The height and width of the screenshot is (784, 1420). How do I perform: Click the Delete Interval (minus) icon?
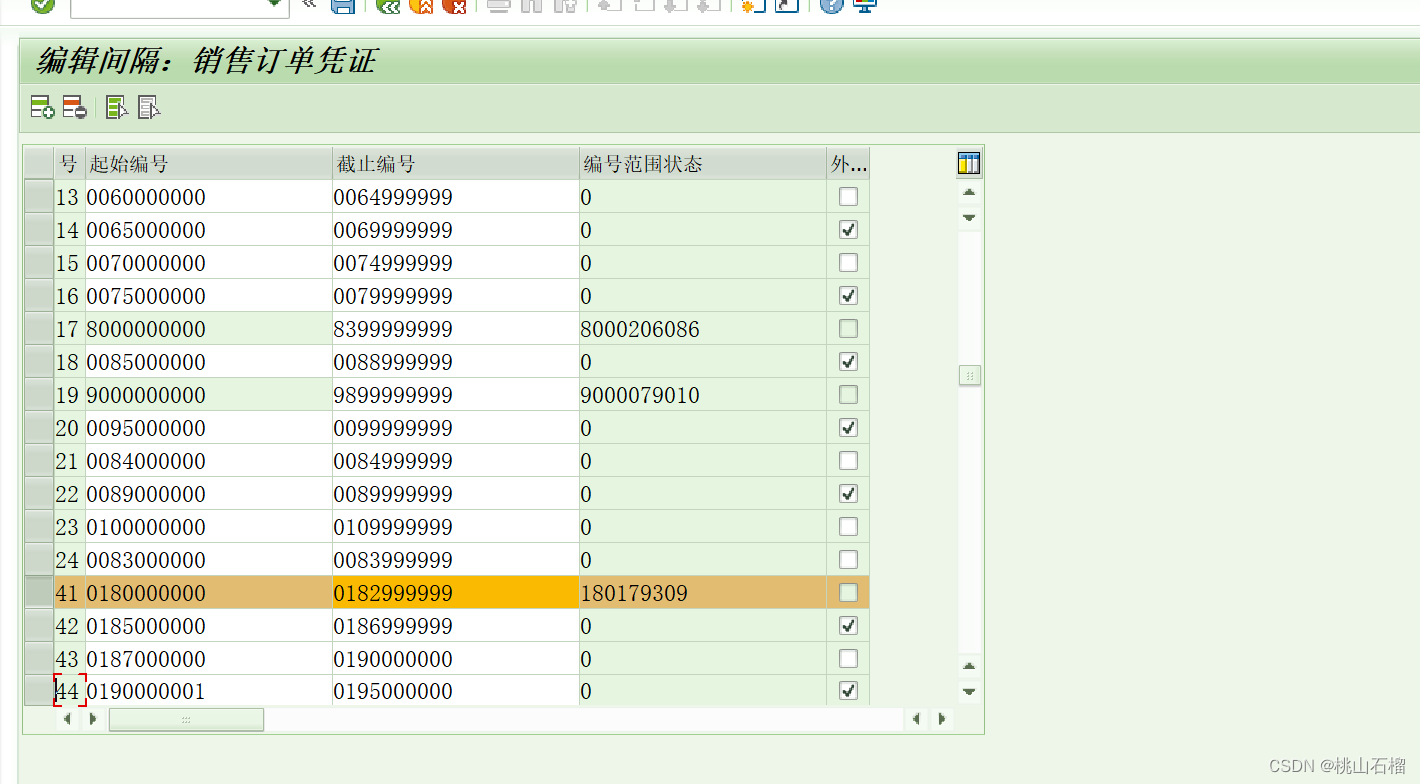coord(74,107)
